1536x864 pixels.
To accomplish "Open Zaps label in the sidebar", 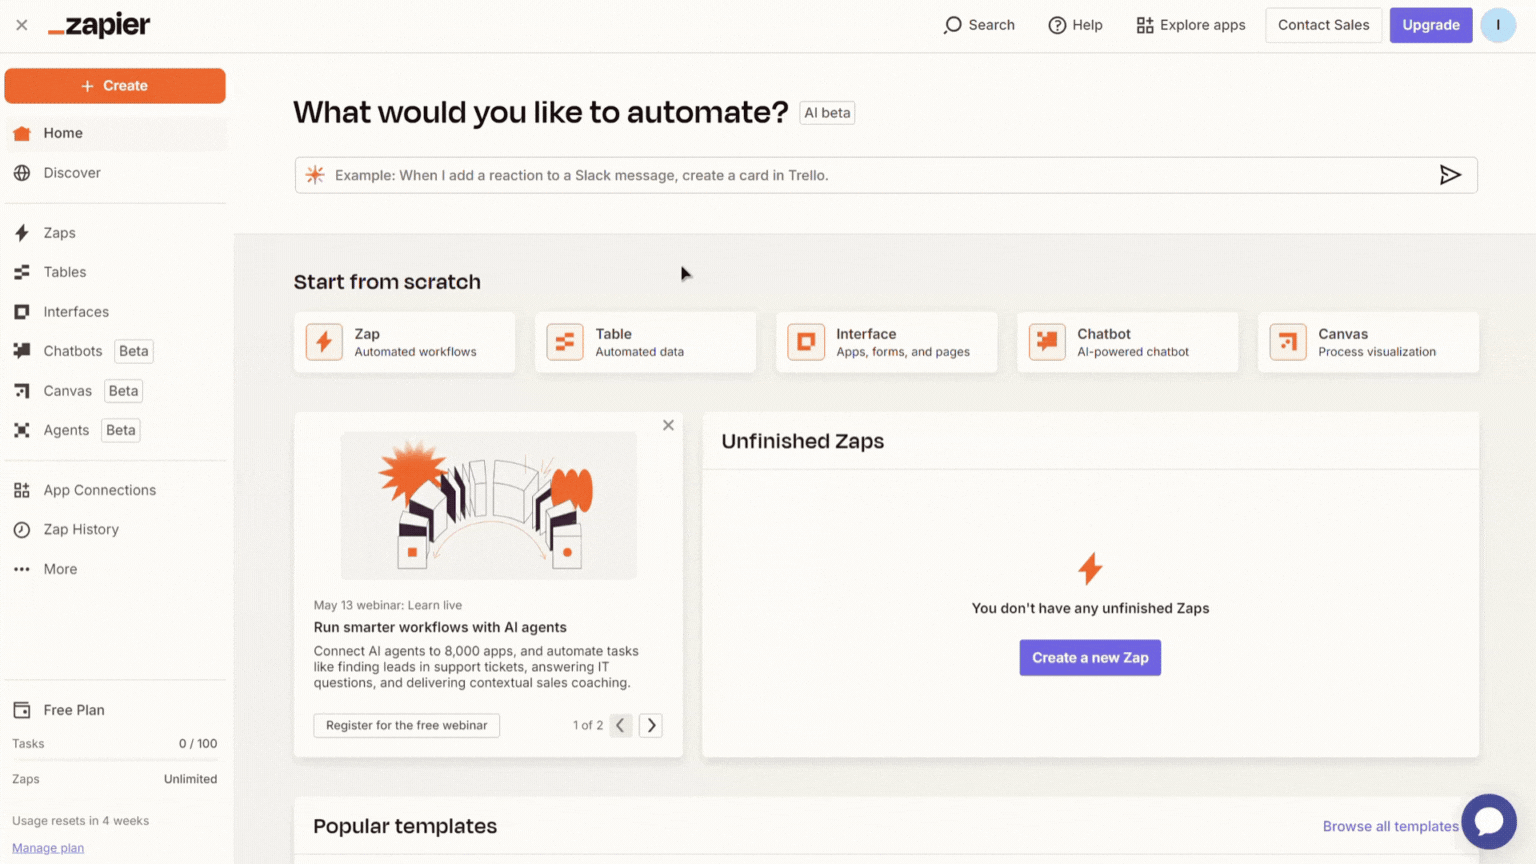I will tap(59, 233).
